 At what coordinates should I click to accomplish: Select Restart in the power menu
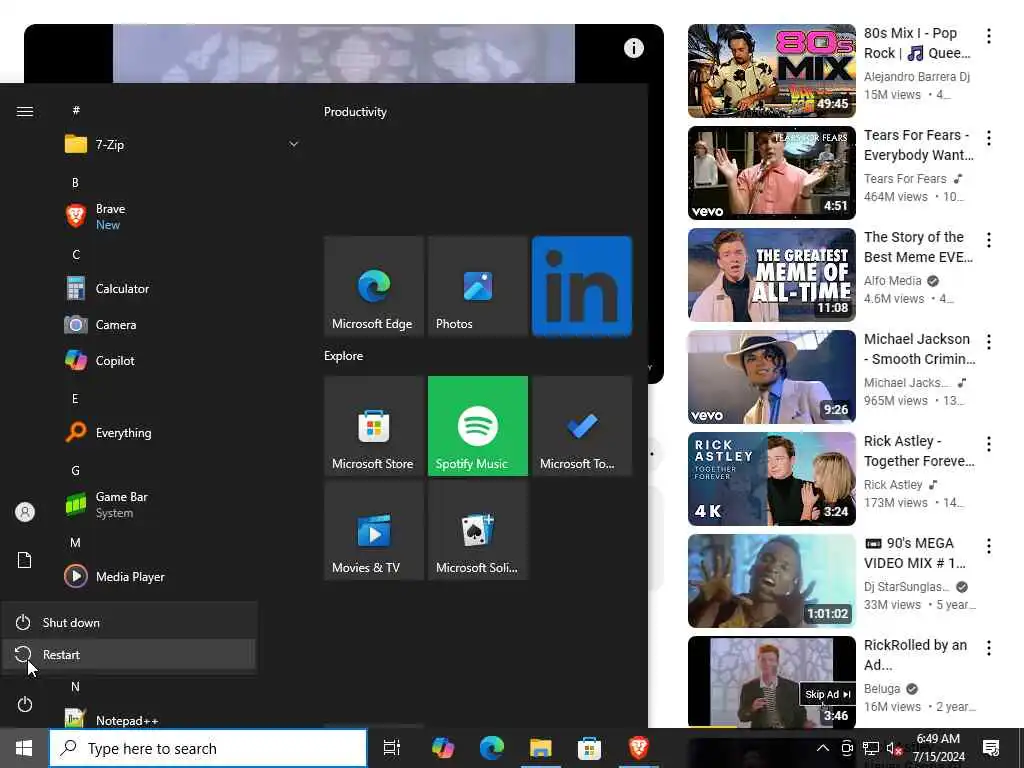point(129,654)
